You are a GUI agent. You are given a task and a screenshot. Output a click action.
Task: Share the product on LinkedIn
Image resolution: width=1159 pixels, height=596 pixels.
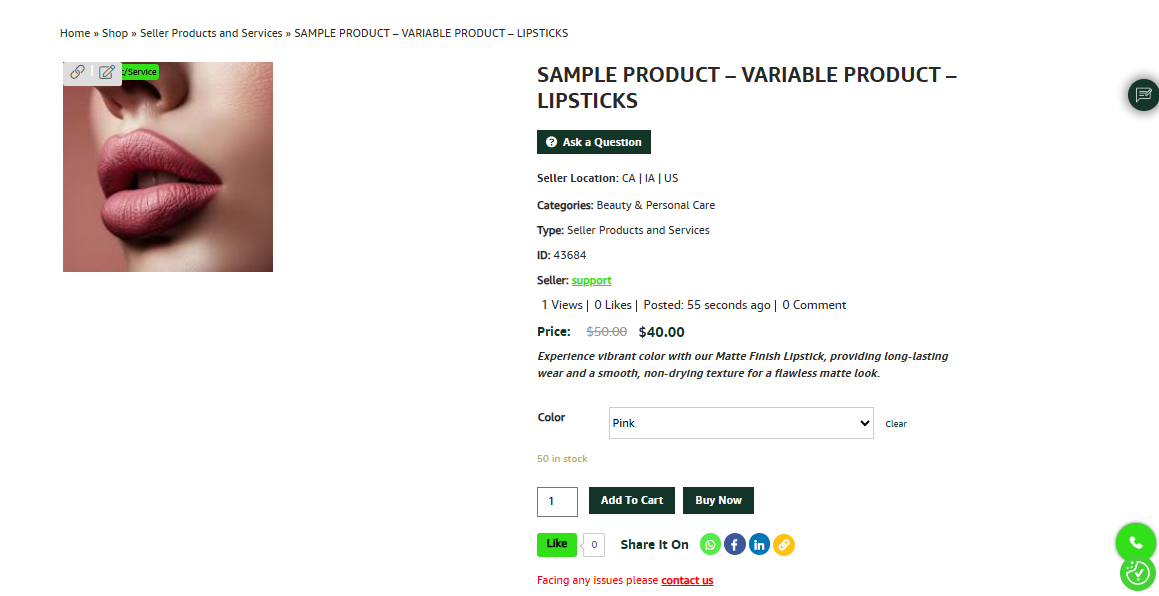(759, 545)
